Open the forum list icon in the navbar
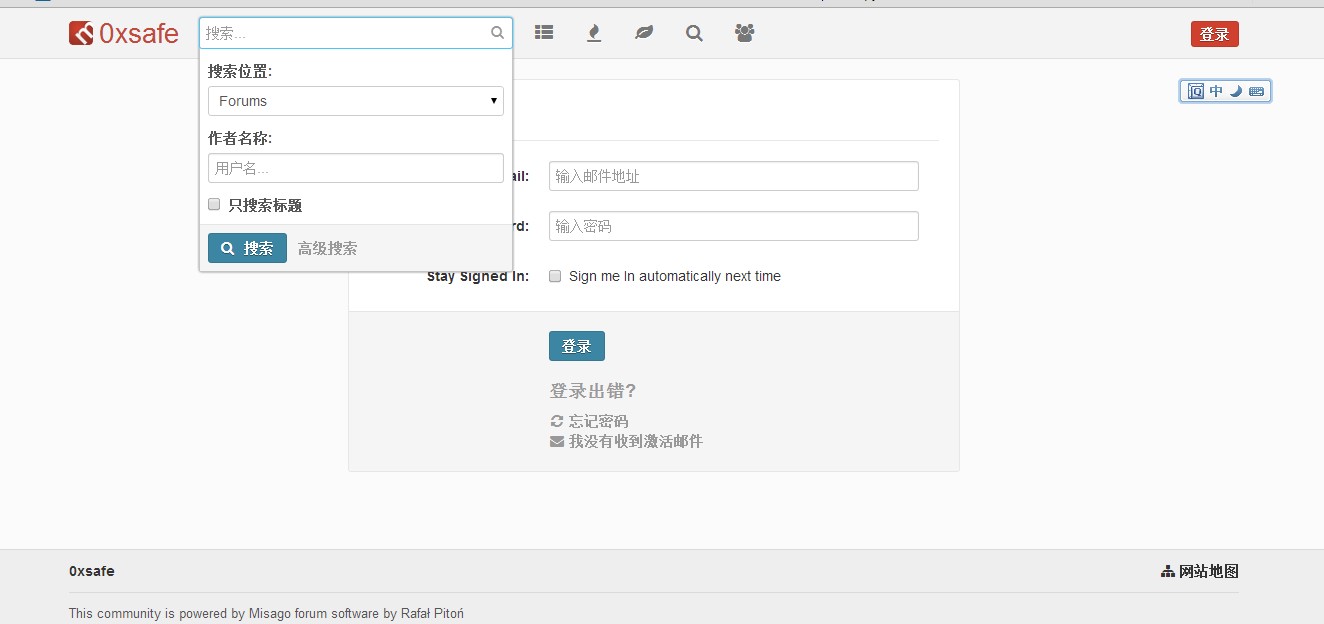 543,33
